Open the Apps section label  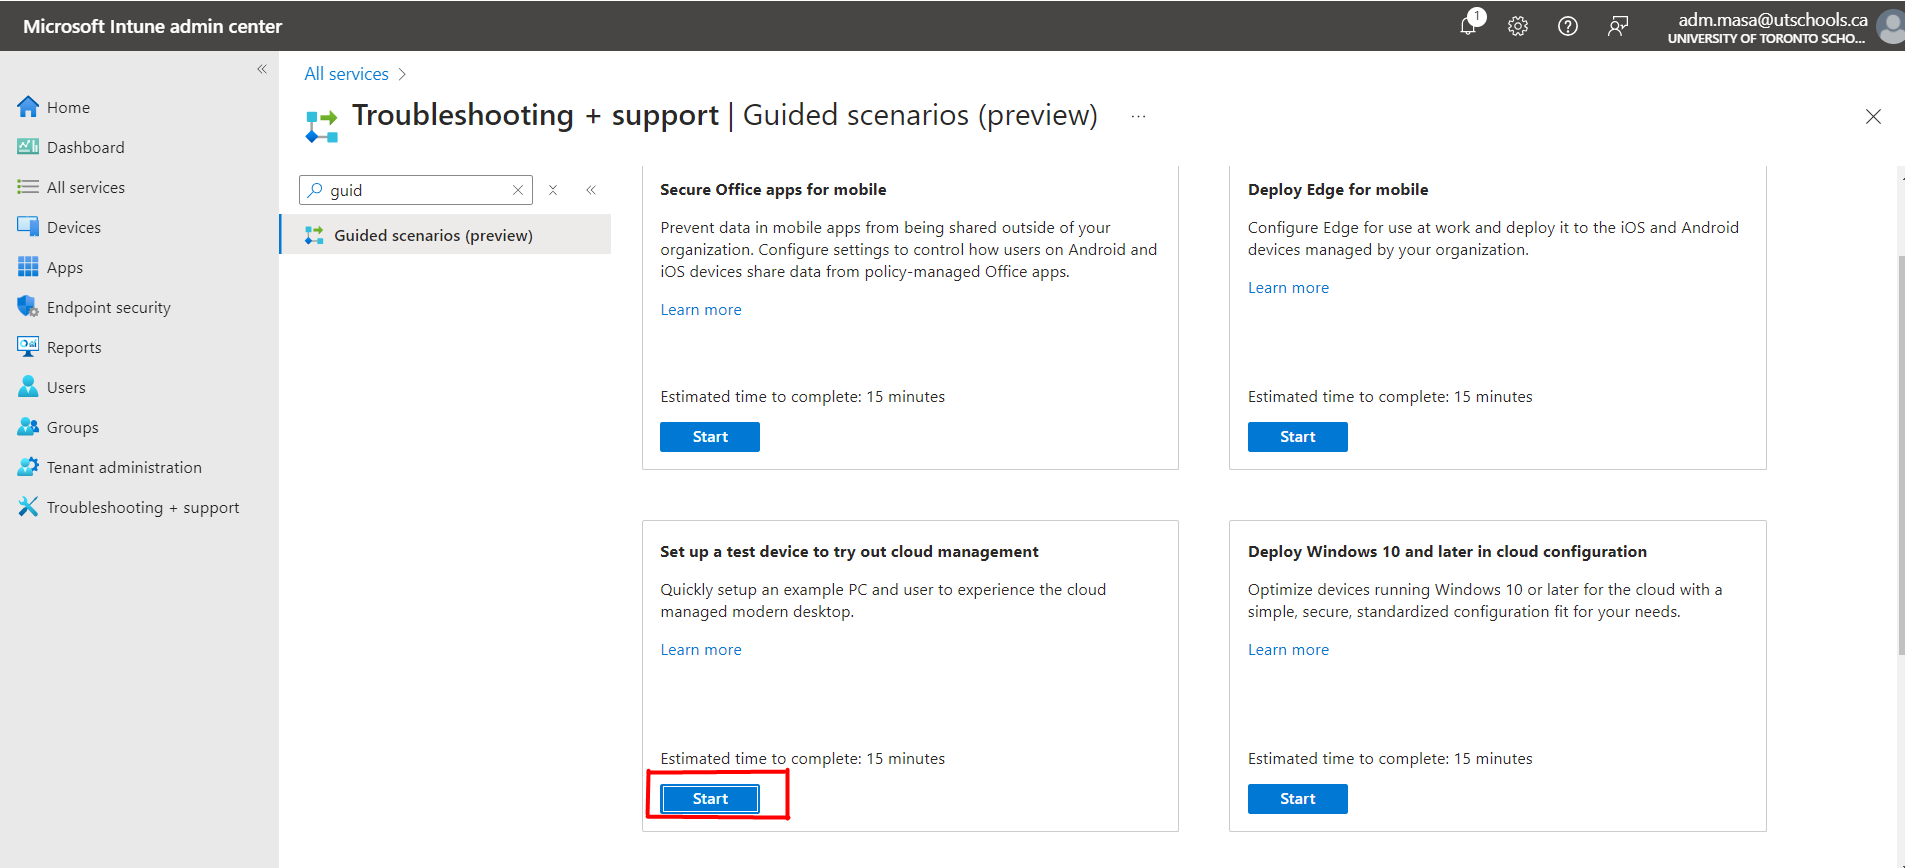point(65,268)
